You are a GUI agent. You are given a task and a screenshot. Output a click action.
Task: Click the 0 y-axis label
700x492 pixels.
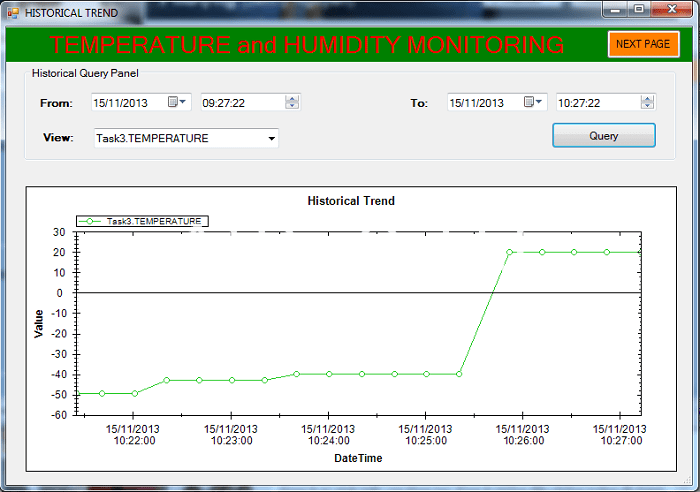(60, 293)
